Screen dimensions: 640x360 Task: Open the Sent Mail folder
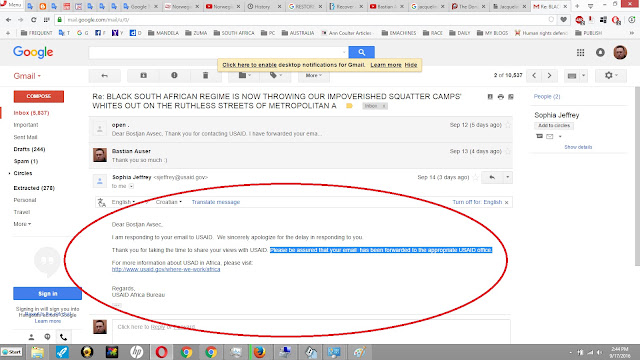pyautogui.click(x=25, y=137)
